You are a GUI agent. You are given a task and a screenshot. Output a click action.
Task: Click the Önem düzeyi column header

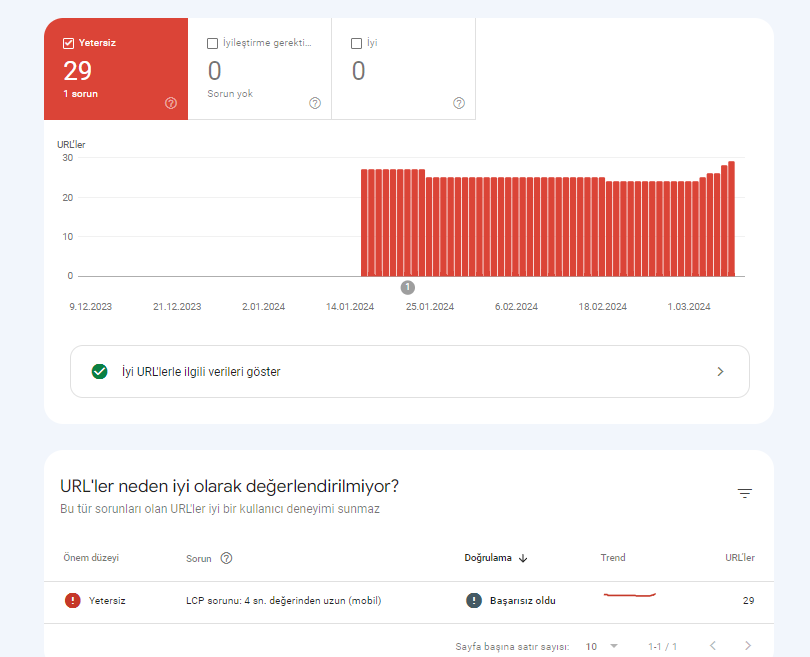(91, 558)
